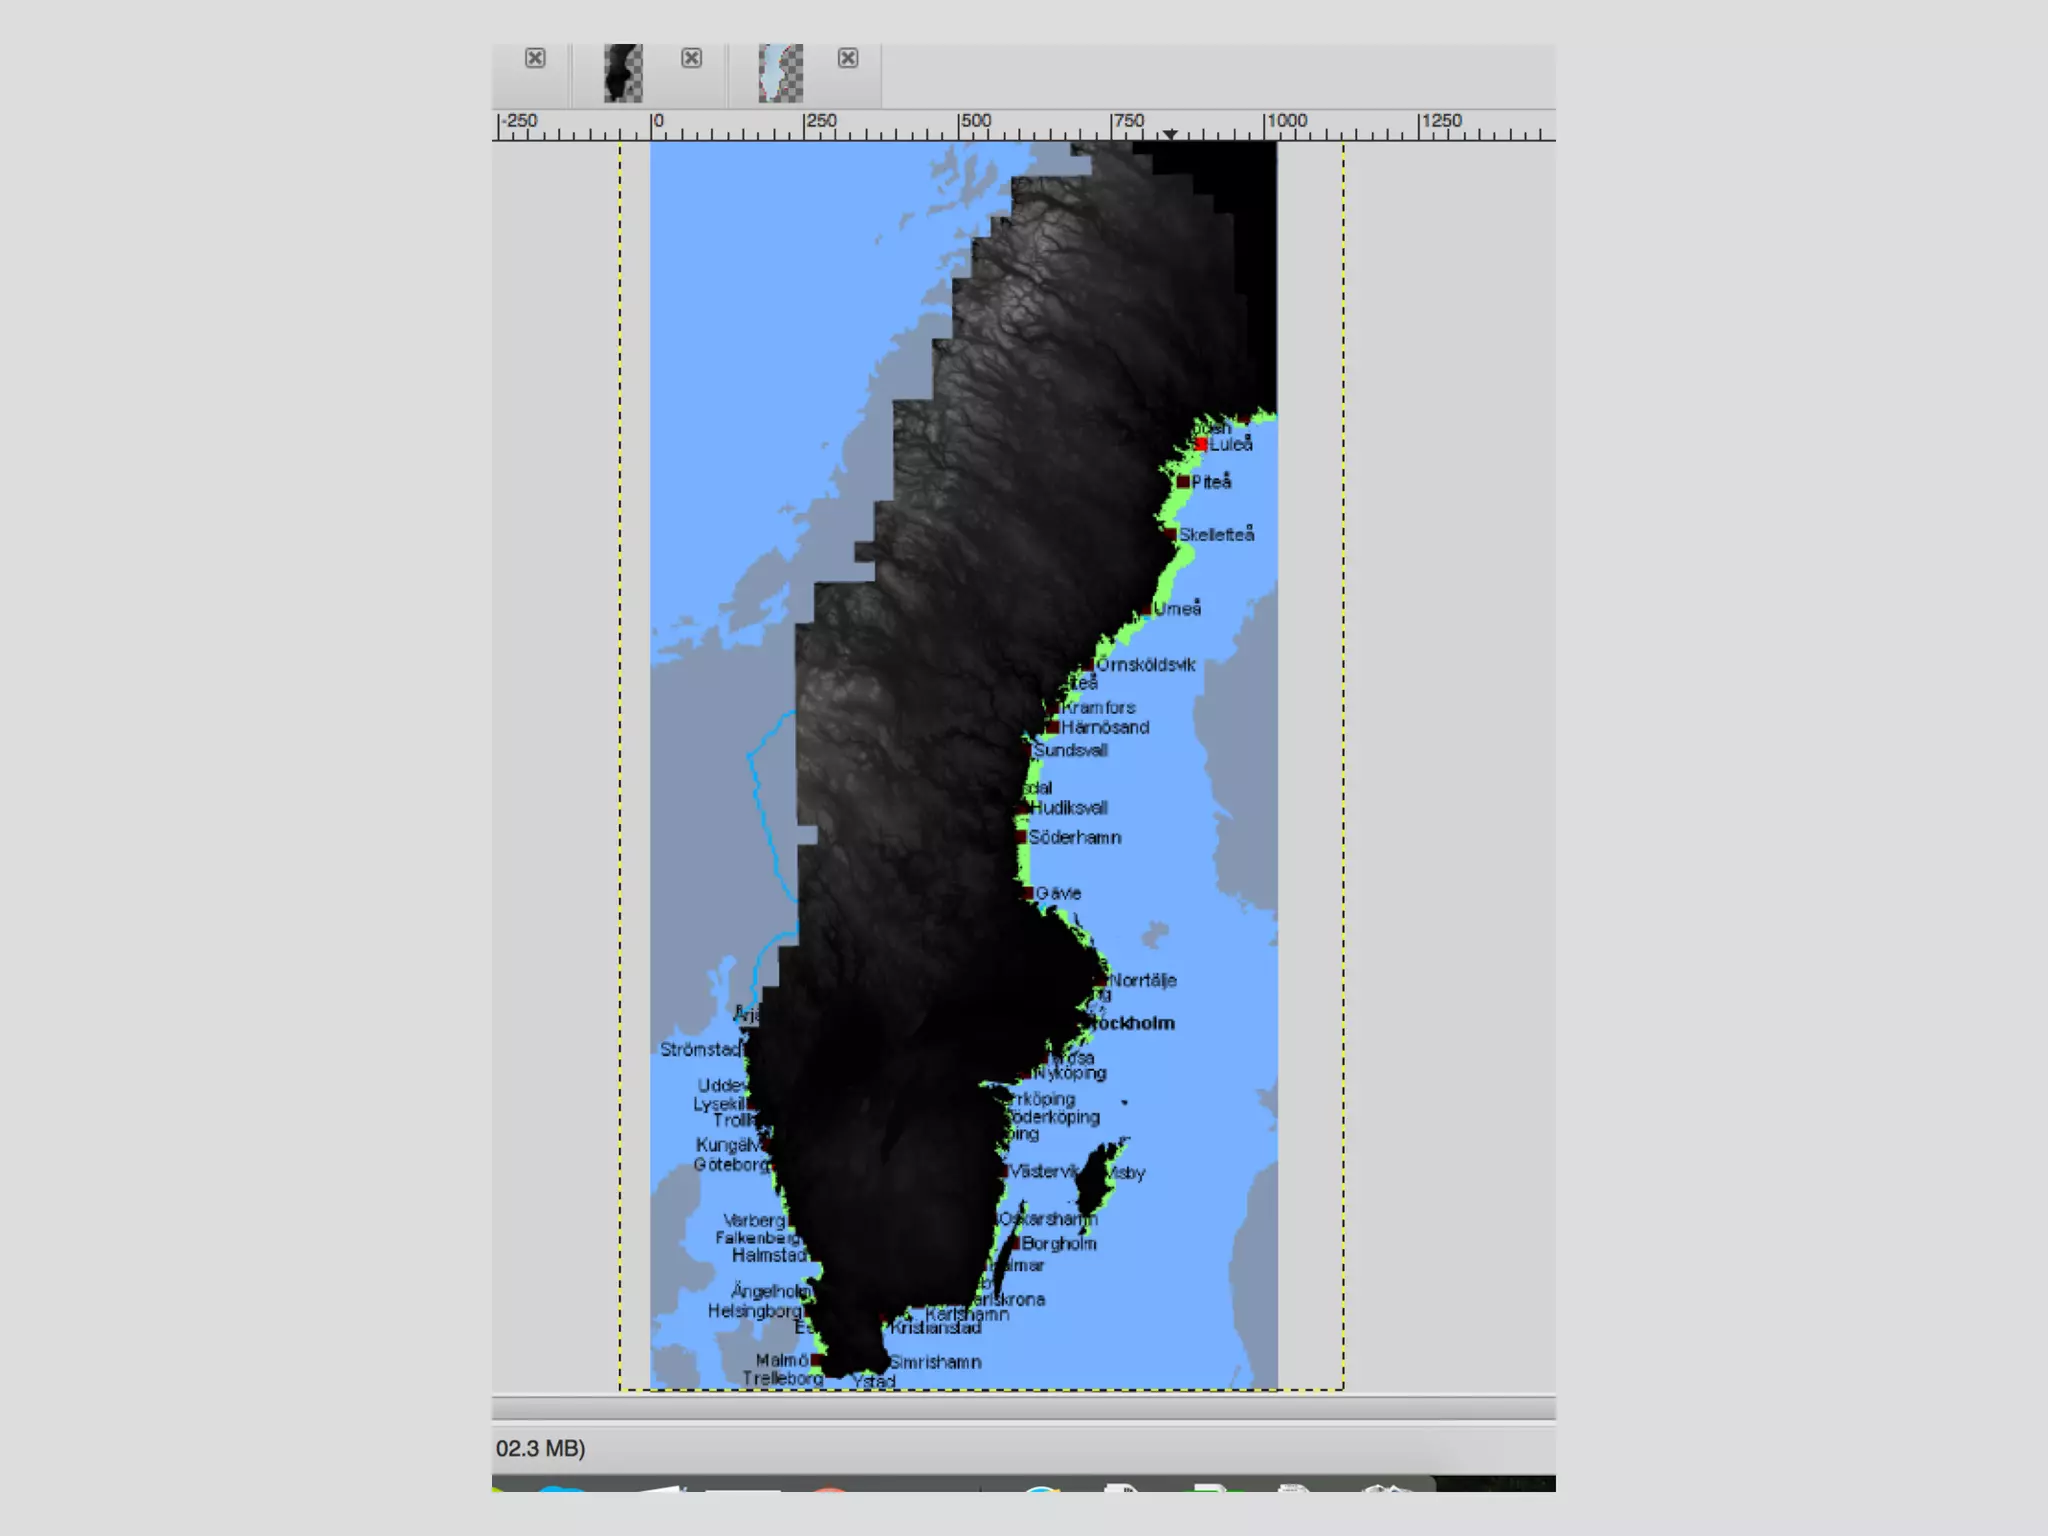Click the red square marker at Luleå
The height and width of the screenshot is (1536, 2048).
click(1201, 444)
